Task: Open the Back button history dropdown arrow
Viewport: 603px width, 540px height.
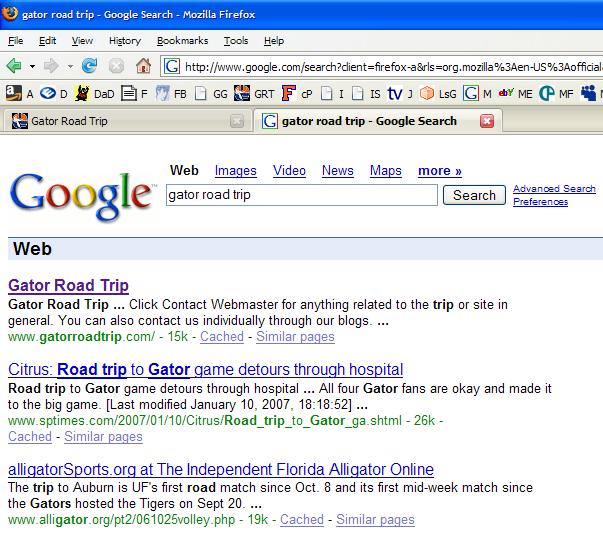Action: click(32, 67)
